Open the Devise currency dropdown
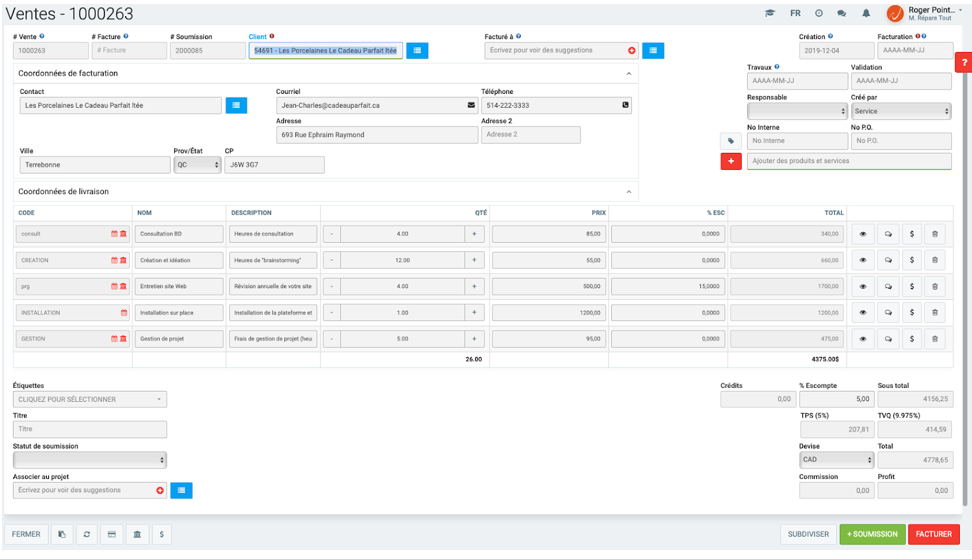The height and width of the screenshot is (559, 972). 836,460
